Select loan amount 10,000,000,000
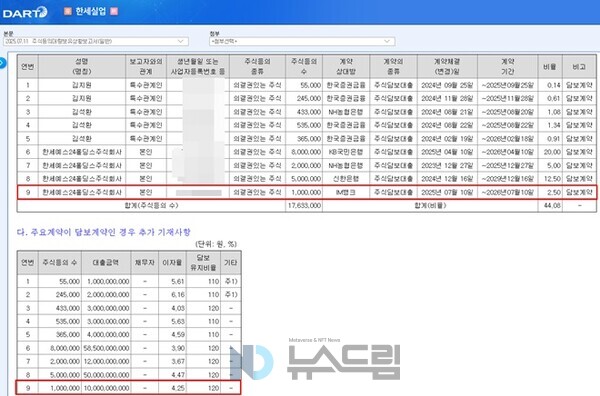The height and width of the screenshot is (396, 600). click(106, 388)
